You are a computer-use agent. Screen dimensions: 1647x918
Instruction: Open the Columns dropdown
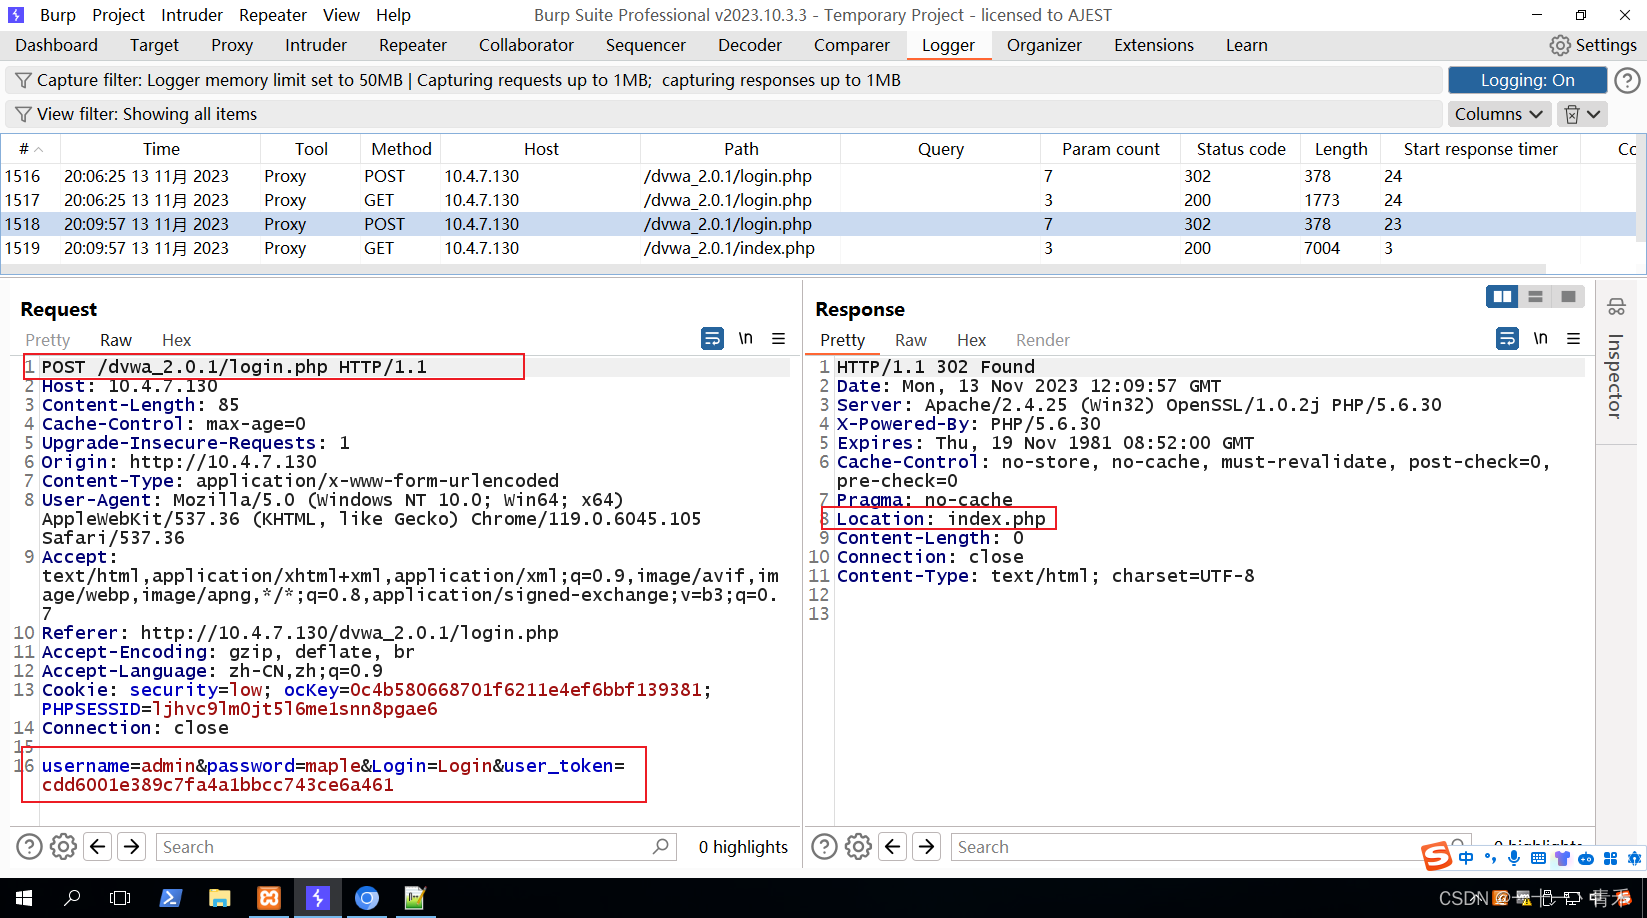tap(1499, 114)
